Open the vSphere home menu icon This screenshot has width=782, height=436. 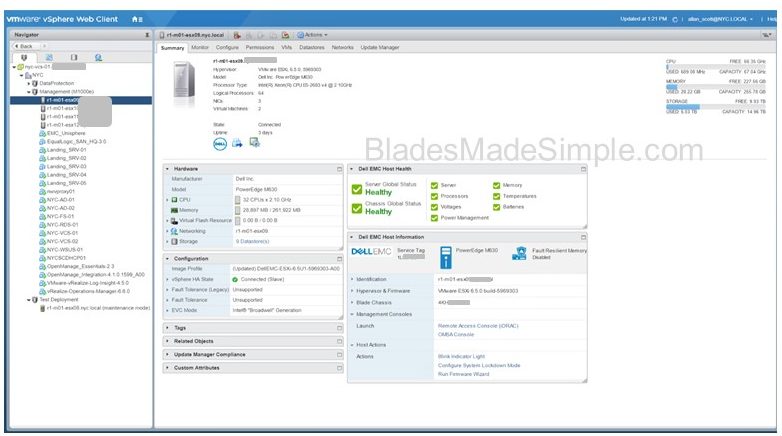click(x=137, y=19)
